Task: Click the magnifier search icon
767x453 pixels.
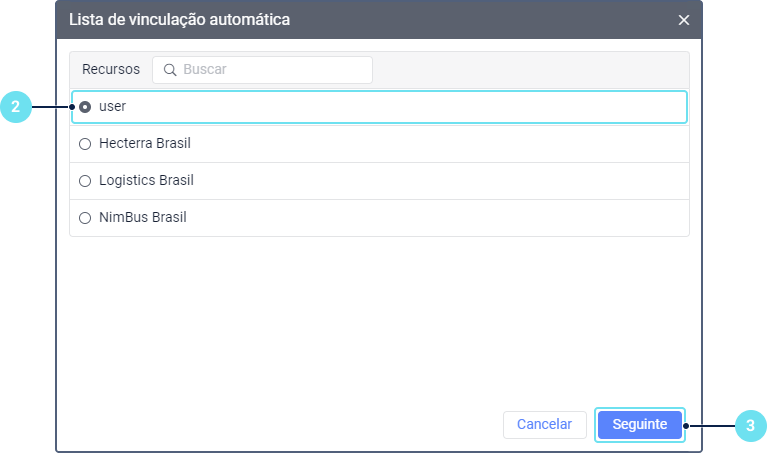Action: pyautogui.click(x=170, y=70)
